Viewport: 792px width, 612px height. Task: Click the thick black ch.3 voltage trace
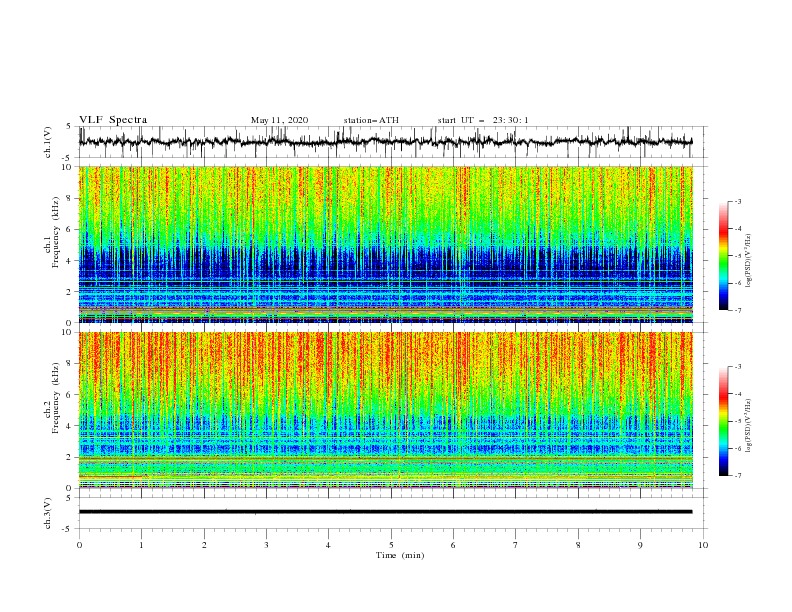click(385, 512)
